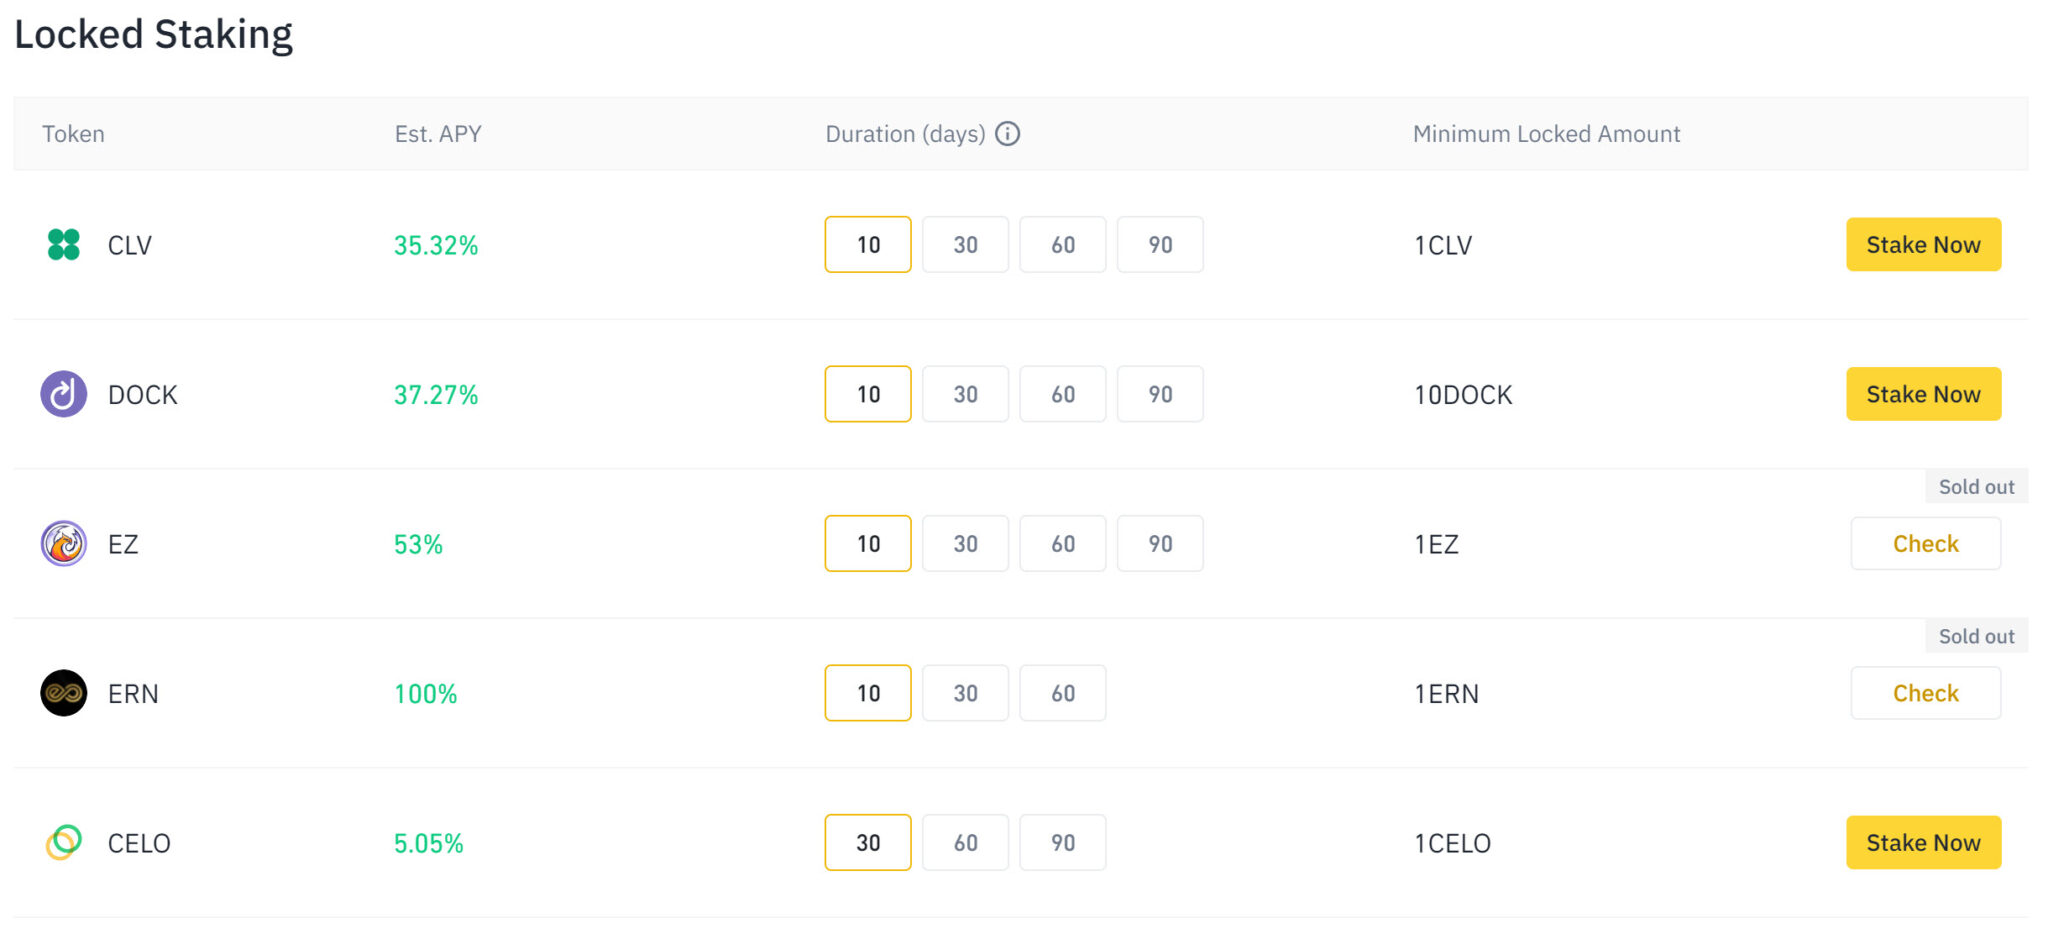Viewport: 2048px width, 934px height.
Task: Click the CELO rings token icon
Action: [64, 842]
